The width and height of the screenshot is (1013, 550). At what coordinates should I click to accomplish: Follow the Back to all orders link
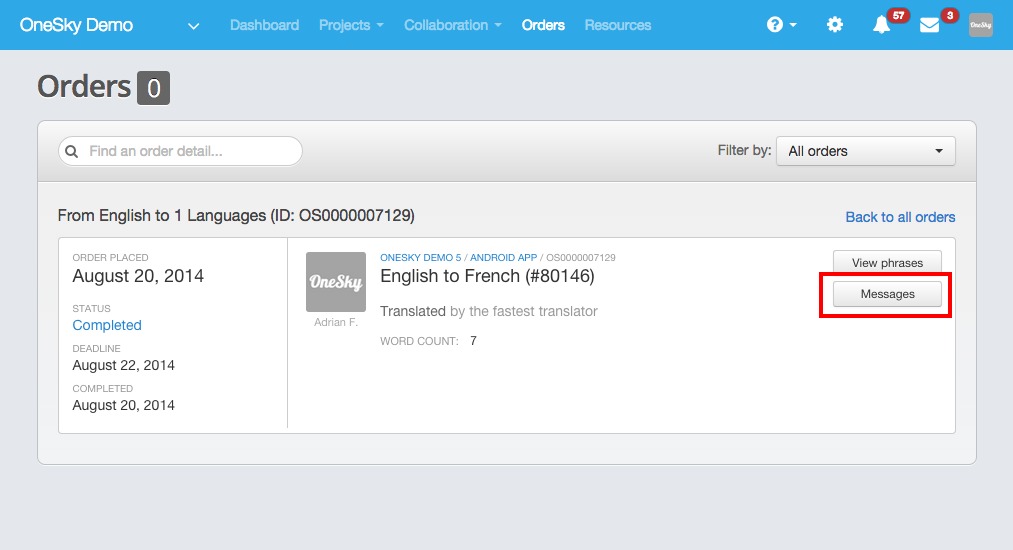[900, 217]
